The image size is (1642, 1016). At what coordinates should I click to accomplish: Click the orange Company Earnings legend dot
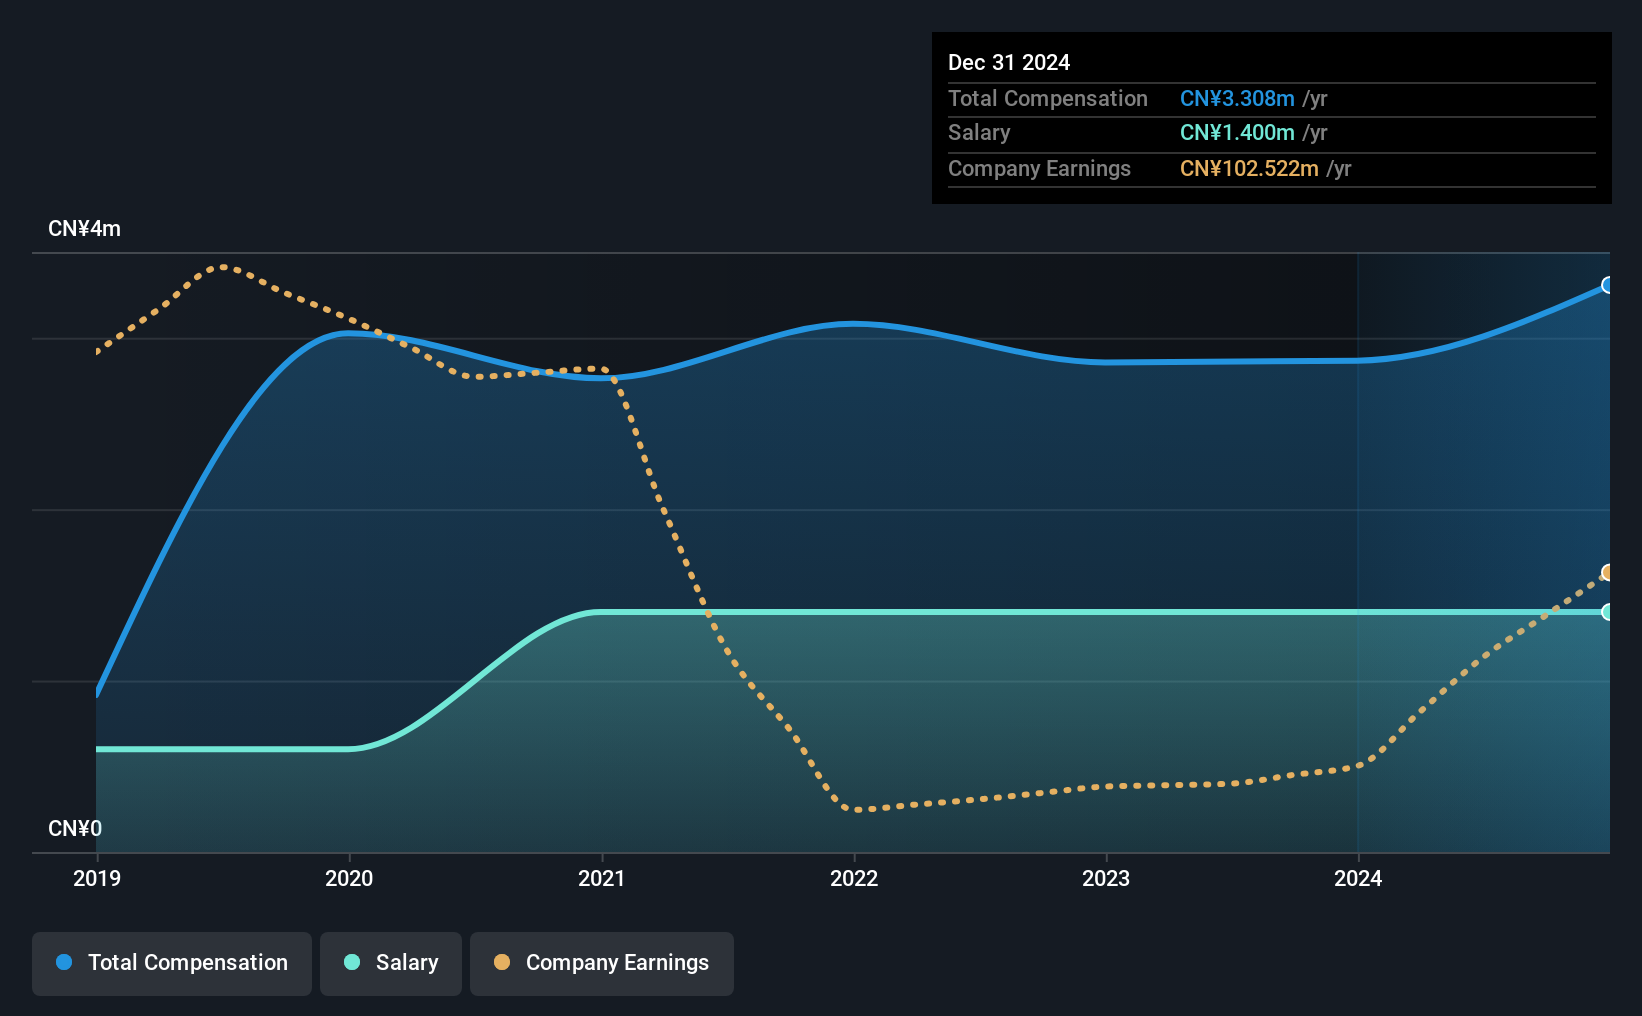pyautogui.click(x=502, y=962)
